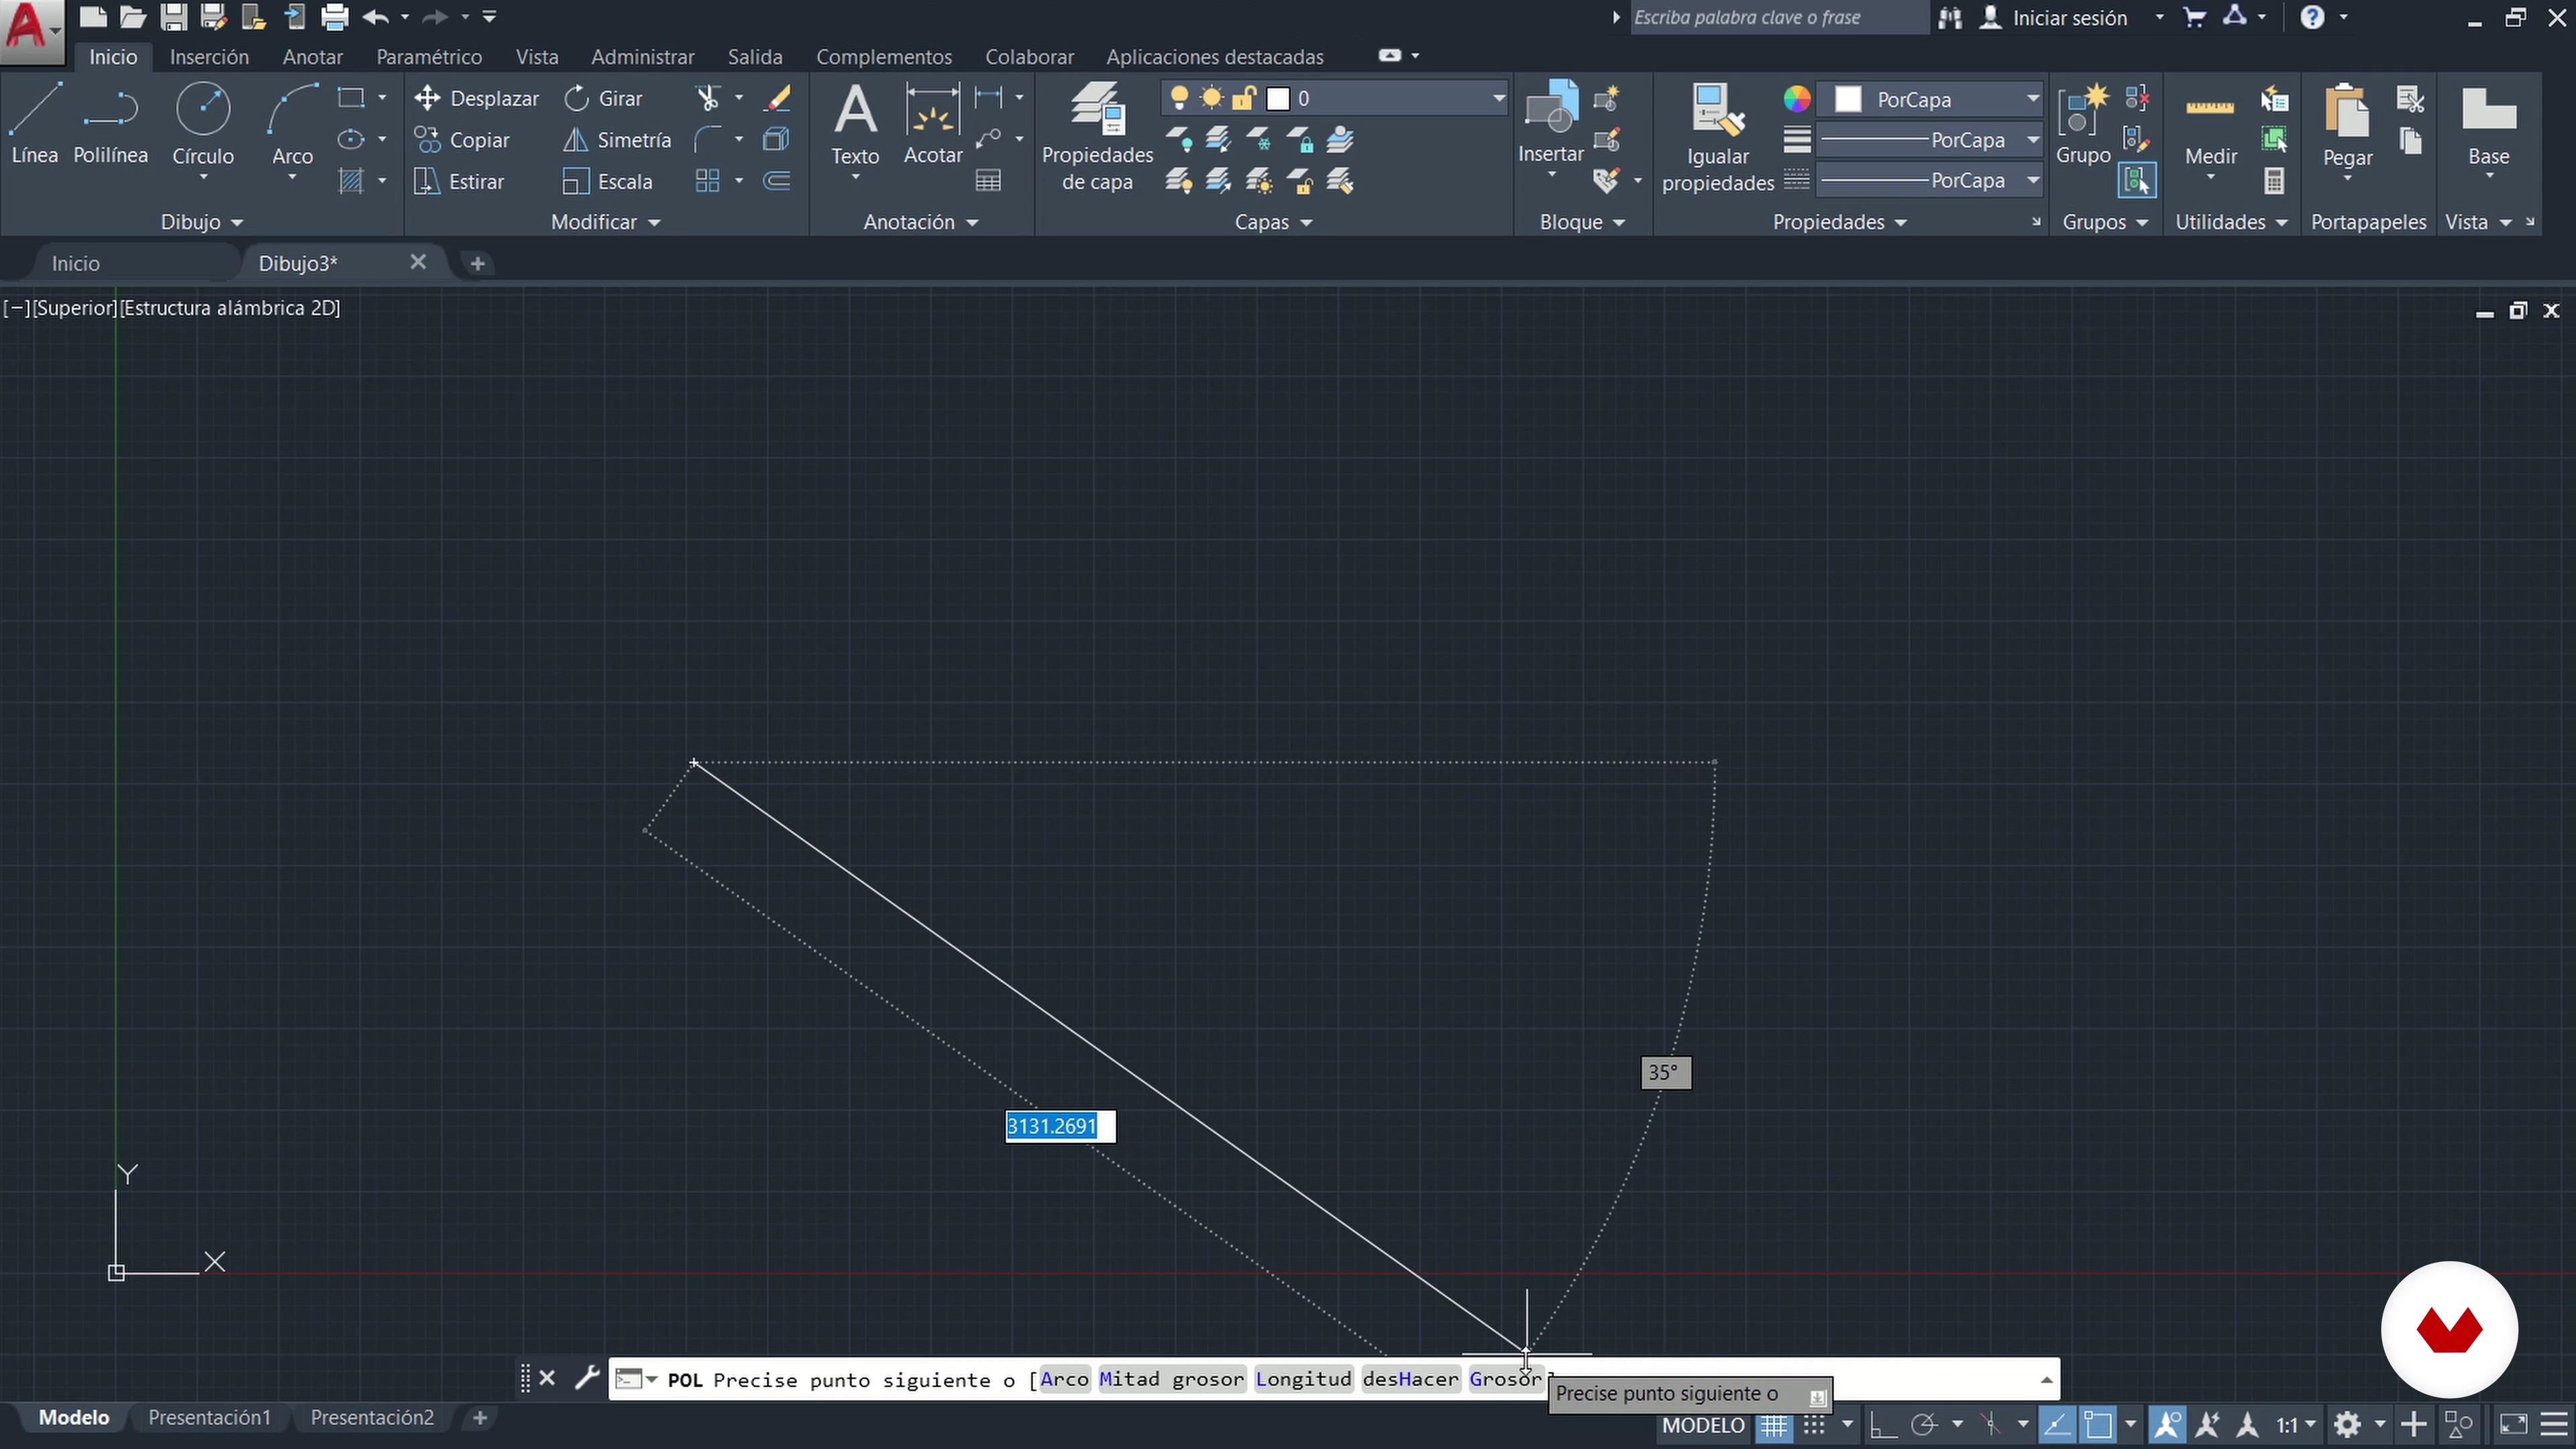This screenshot has width=2576, height=1449.
Task: Toggle annotation objects visibility in status bar
Action: 2168,1424
